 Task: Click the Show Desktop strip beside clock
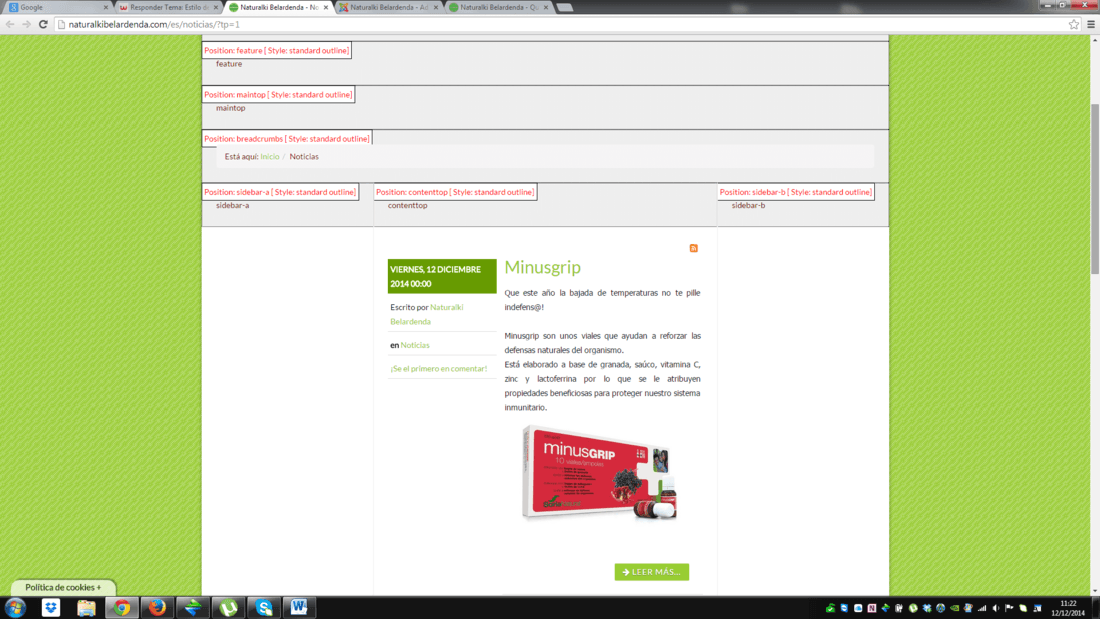tap(1095, 608)
